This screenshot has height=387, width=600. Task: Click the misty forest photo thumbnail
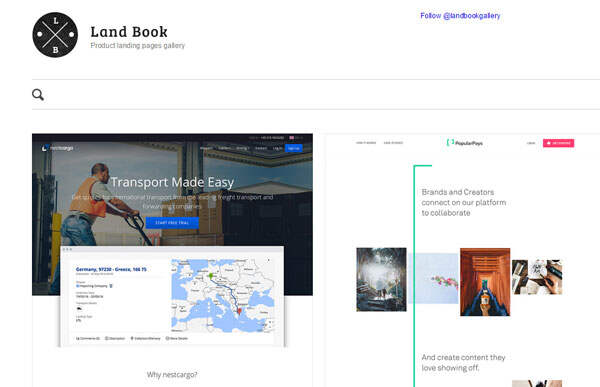tap(381, 279)
